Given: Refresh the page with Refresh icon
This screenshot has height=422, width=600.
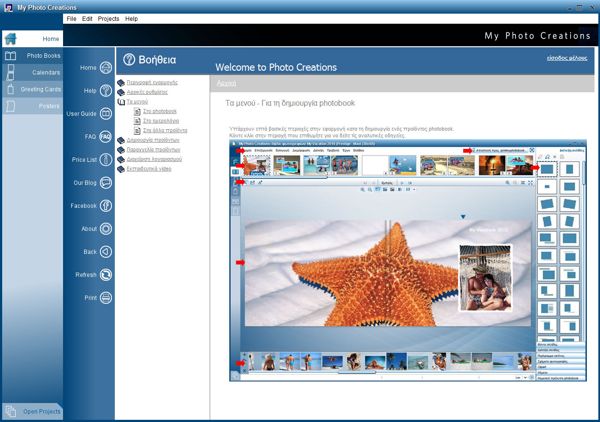Looking at the screenshot, I should [106, 274].
